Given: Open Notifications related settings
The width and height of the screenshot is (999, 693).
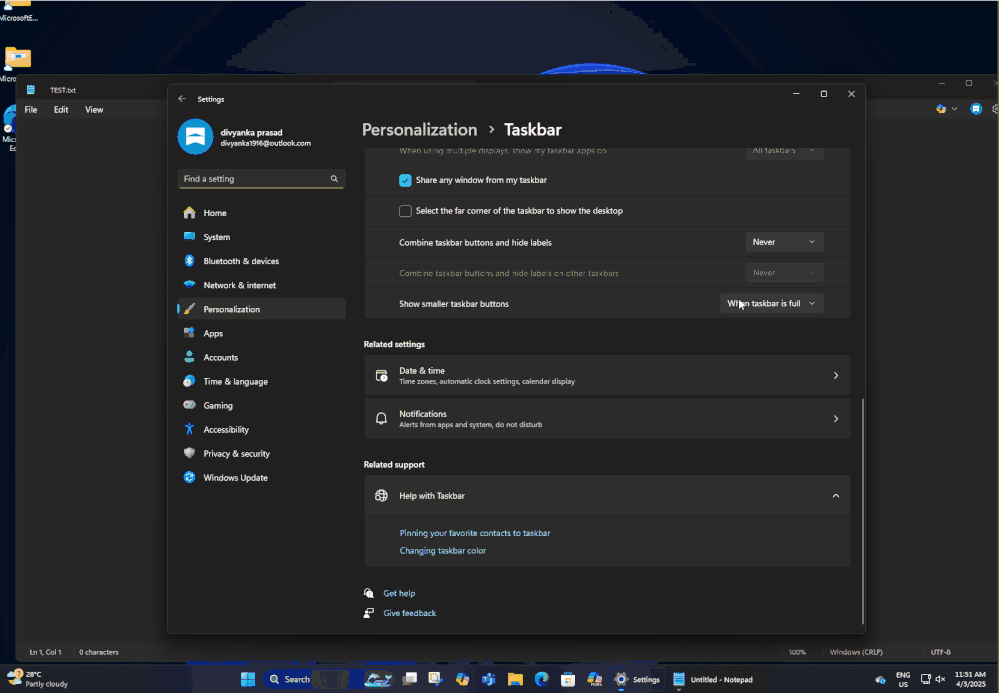Looking at the screenshot, I should coord(607,418).
